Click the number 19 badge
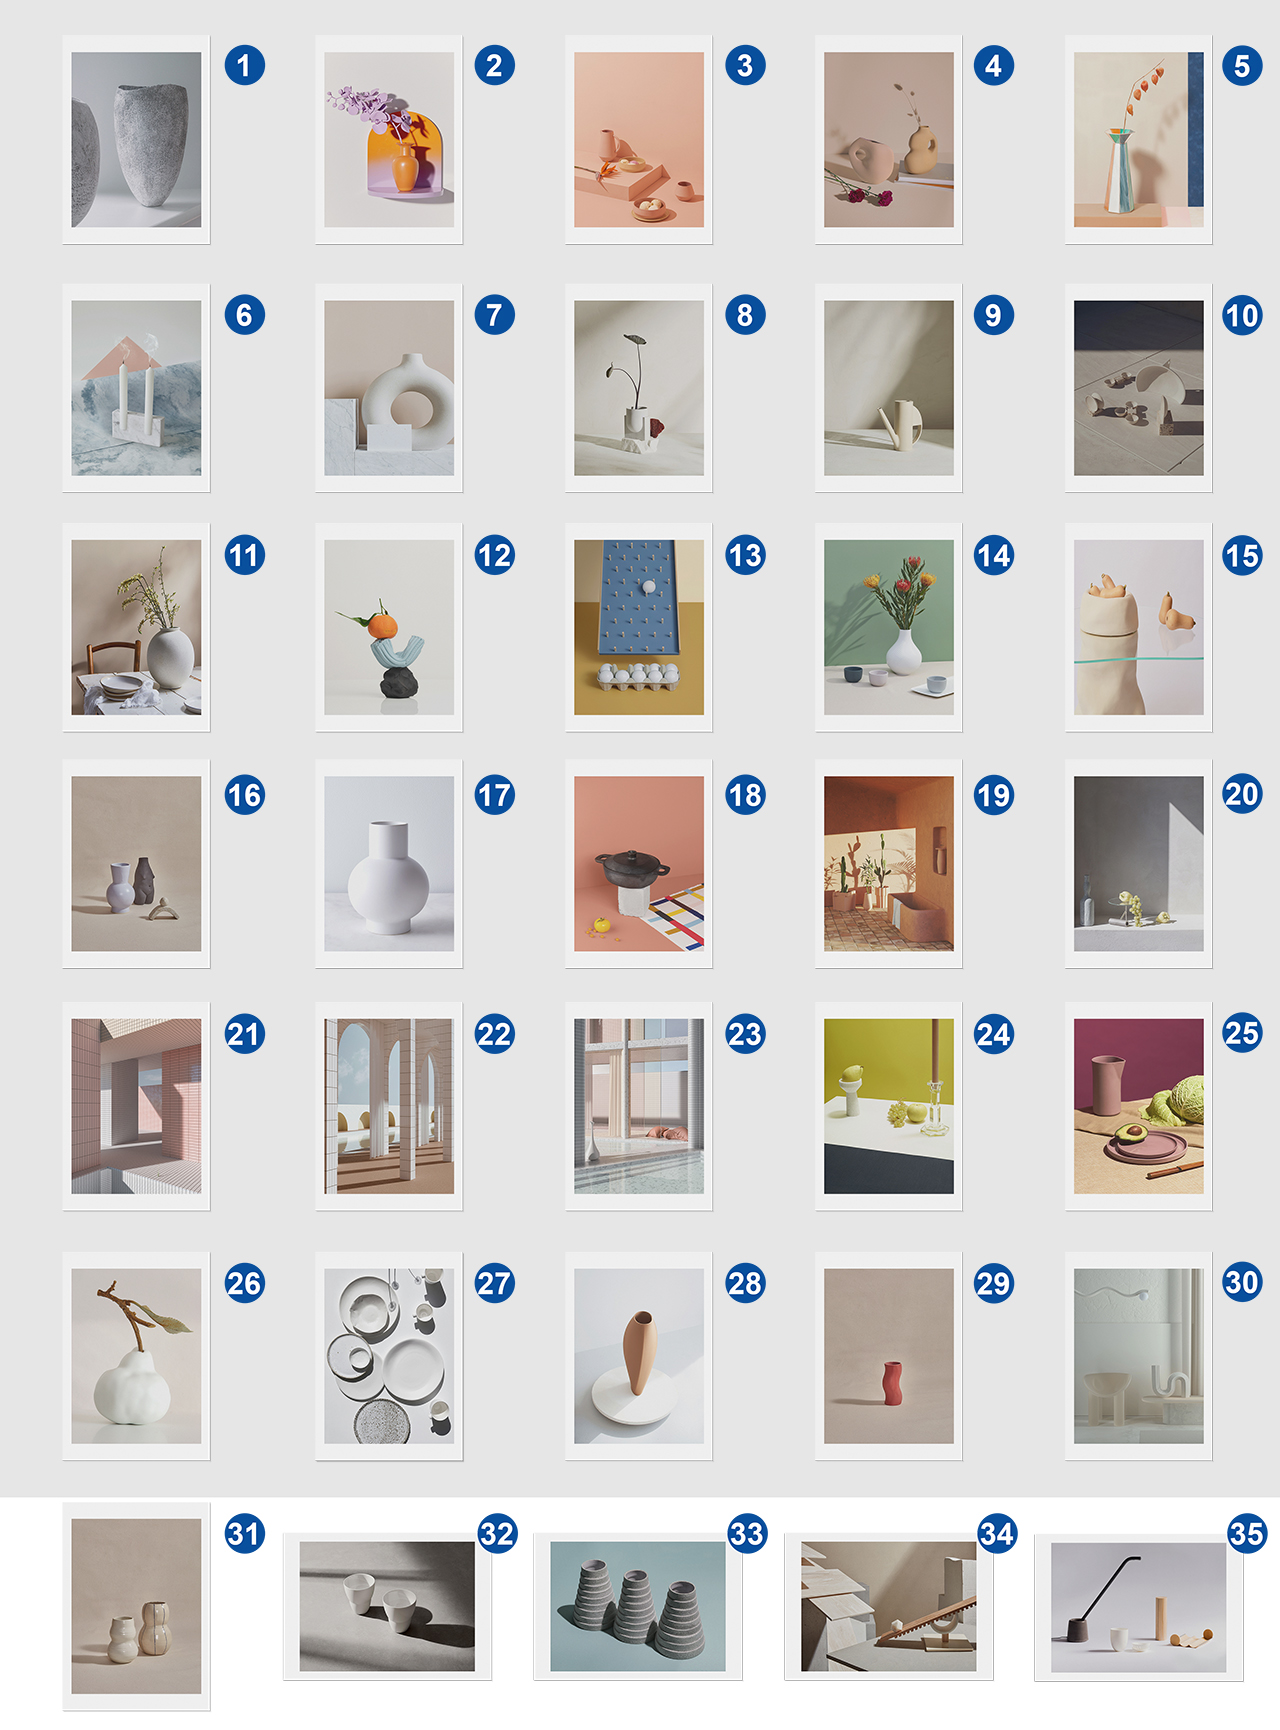The width and height of the screenshot is (1280, 1730). pos(994,795)
